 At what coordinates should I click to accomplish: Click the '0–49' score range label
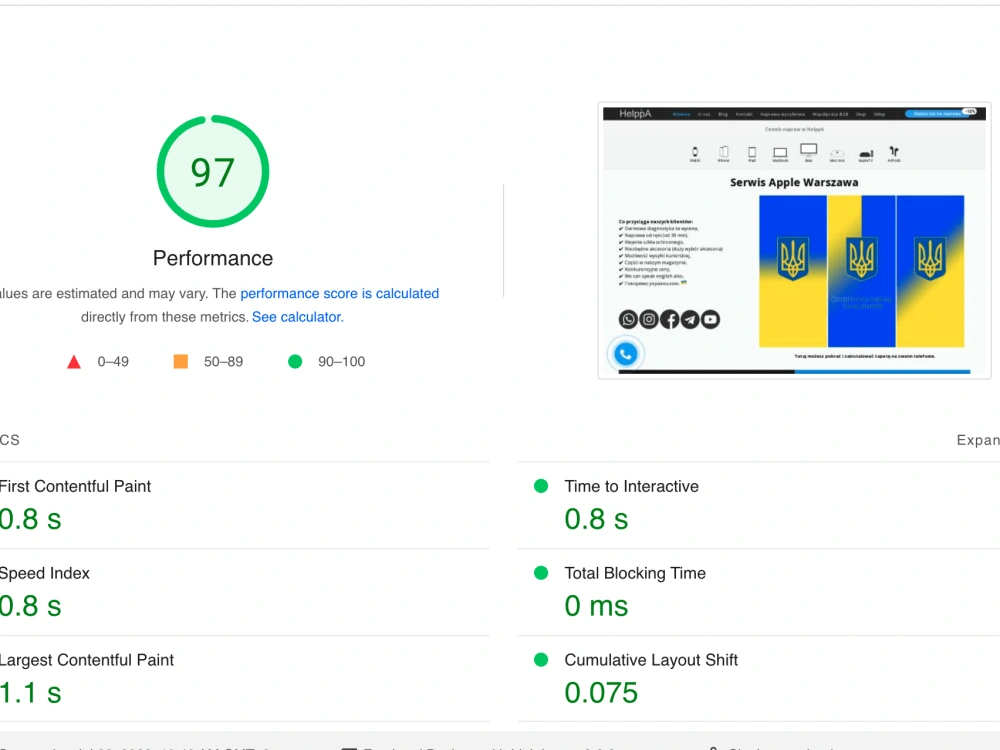(113, 362)
